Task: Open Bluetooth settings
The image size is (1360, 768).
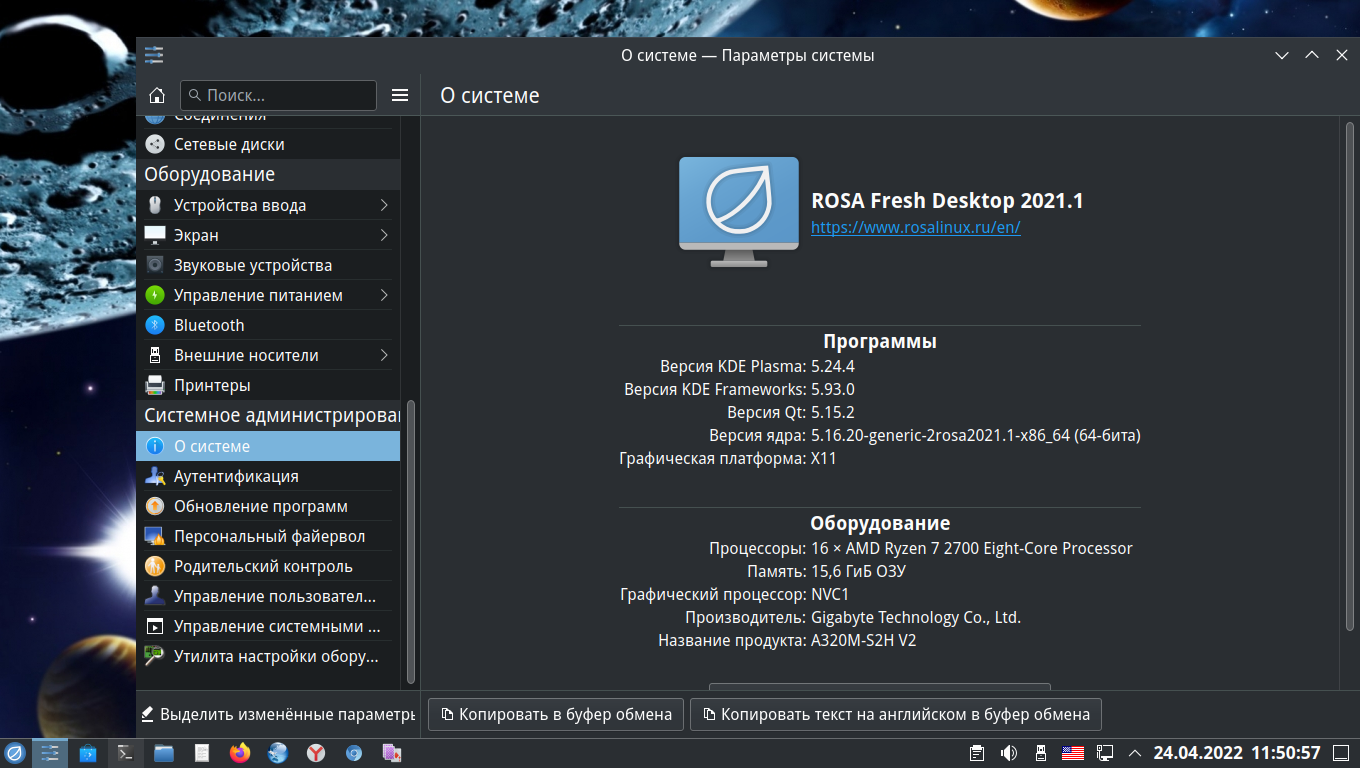Action: pyautogui.click(x=268, y=325)
